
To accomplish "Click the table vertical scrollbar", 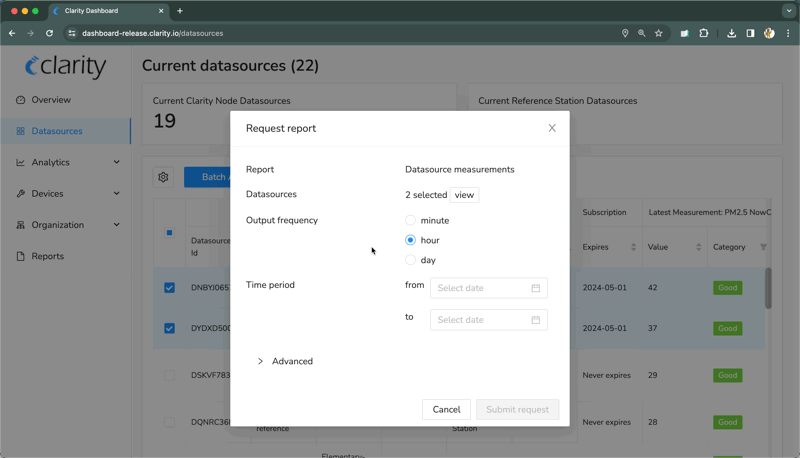I will [x=768, y=288].
